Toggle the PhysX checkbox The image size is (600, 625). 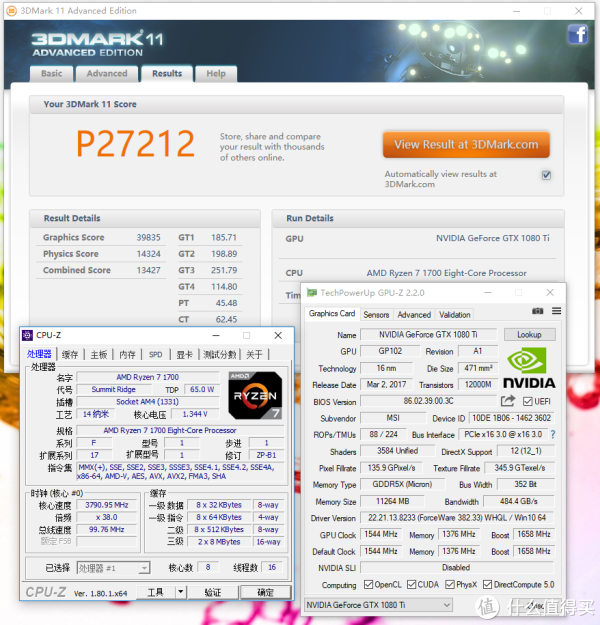click(450, 584)
